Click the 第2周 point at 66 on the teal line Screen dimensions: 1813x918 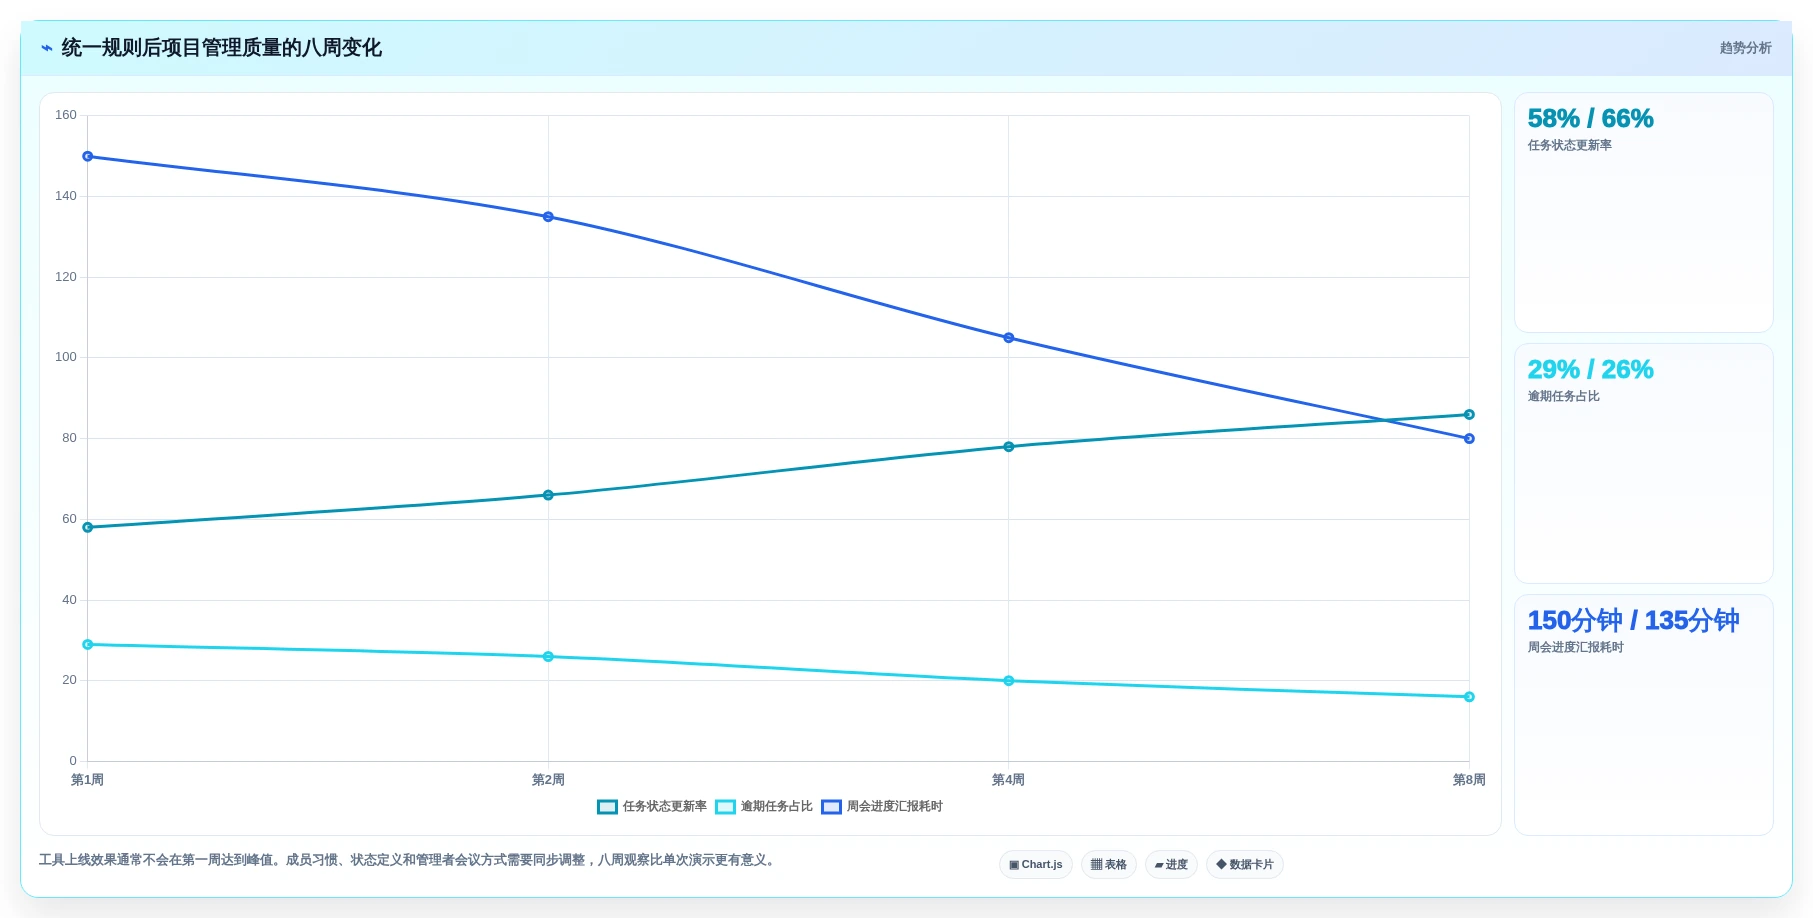[548, 495]
